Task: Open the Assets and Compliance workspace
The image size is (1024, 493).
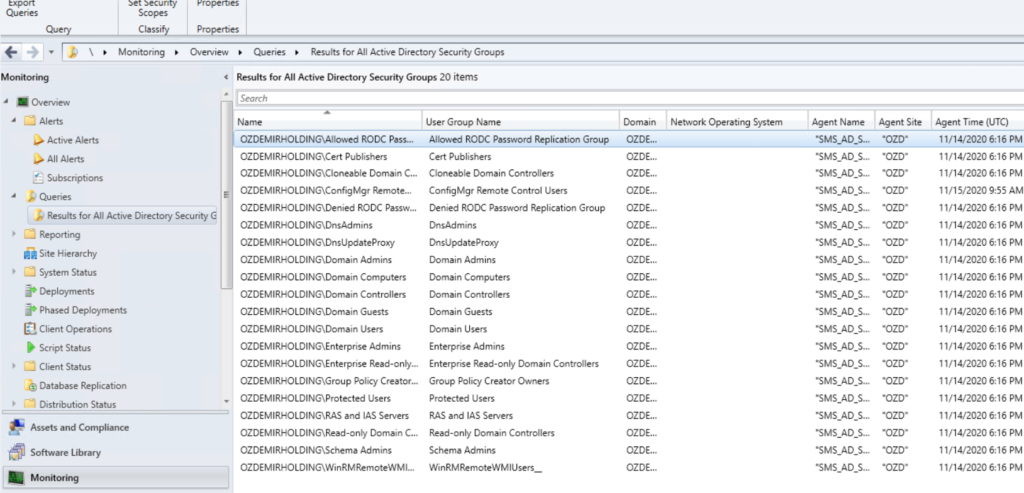Action: [x=114, y=427]
